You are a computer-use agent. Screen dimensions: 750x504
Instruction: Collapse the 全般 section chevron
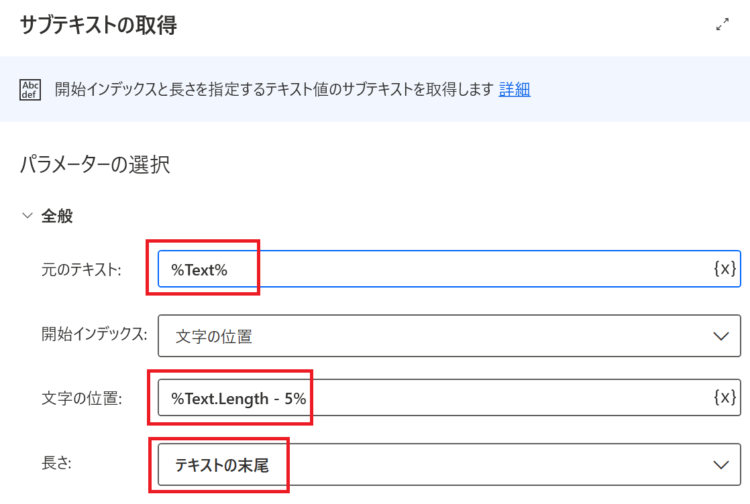tap(27, 216)
